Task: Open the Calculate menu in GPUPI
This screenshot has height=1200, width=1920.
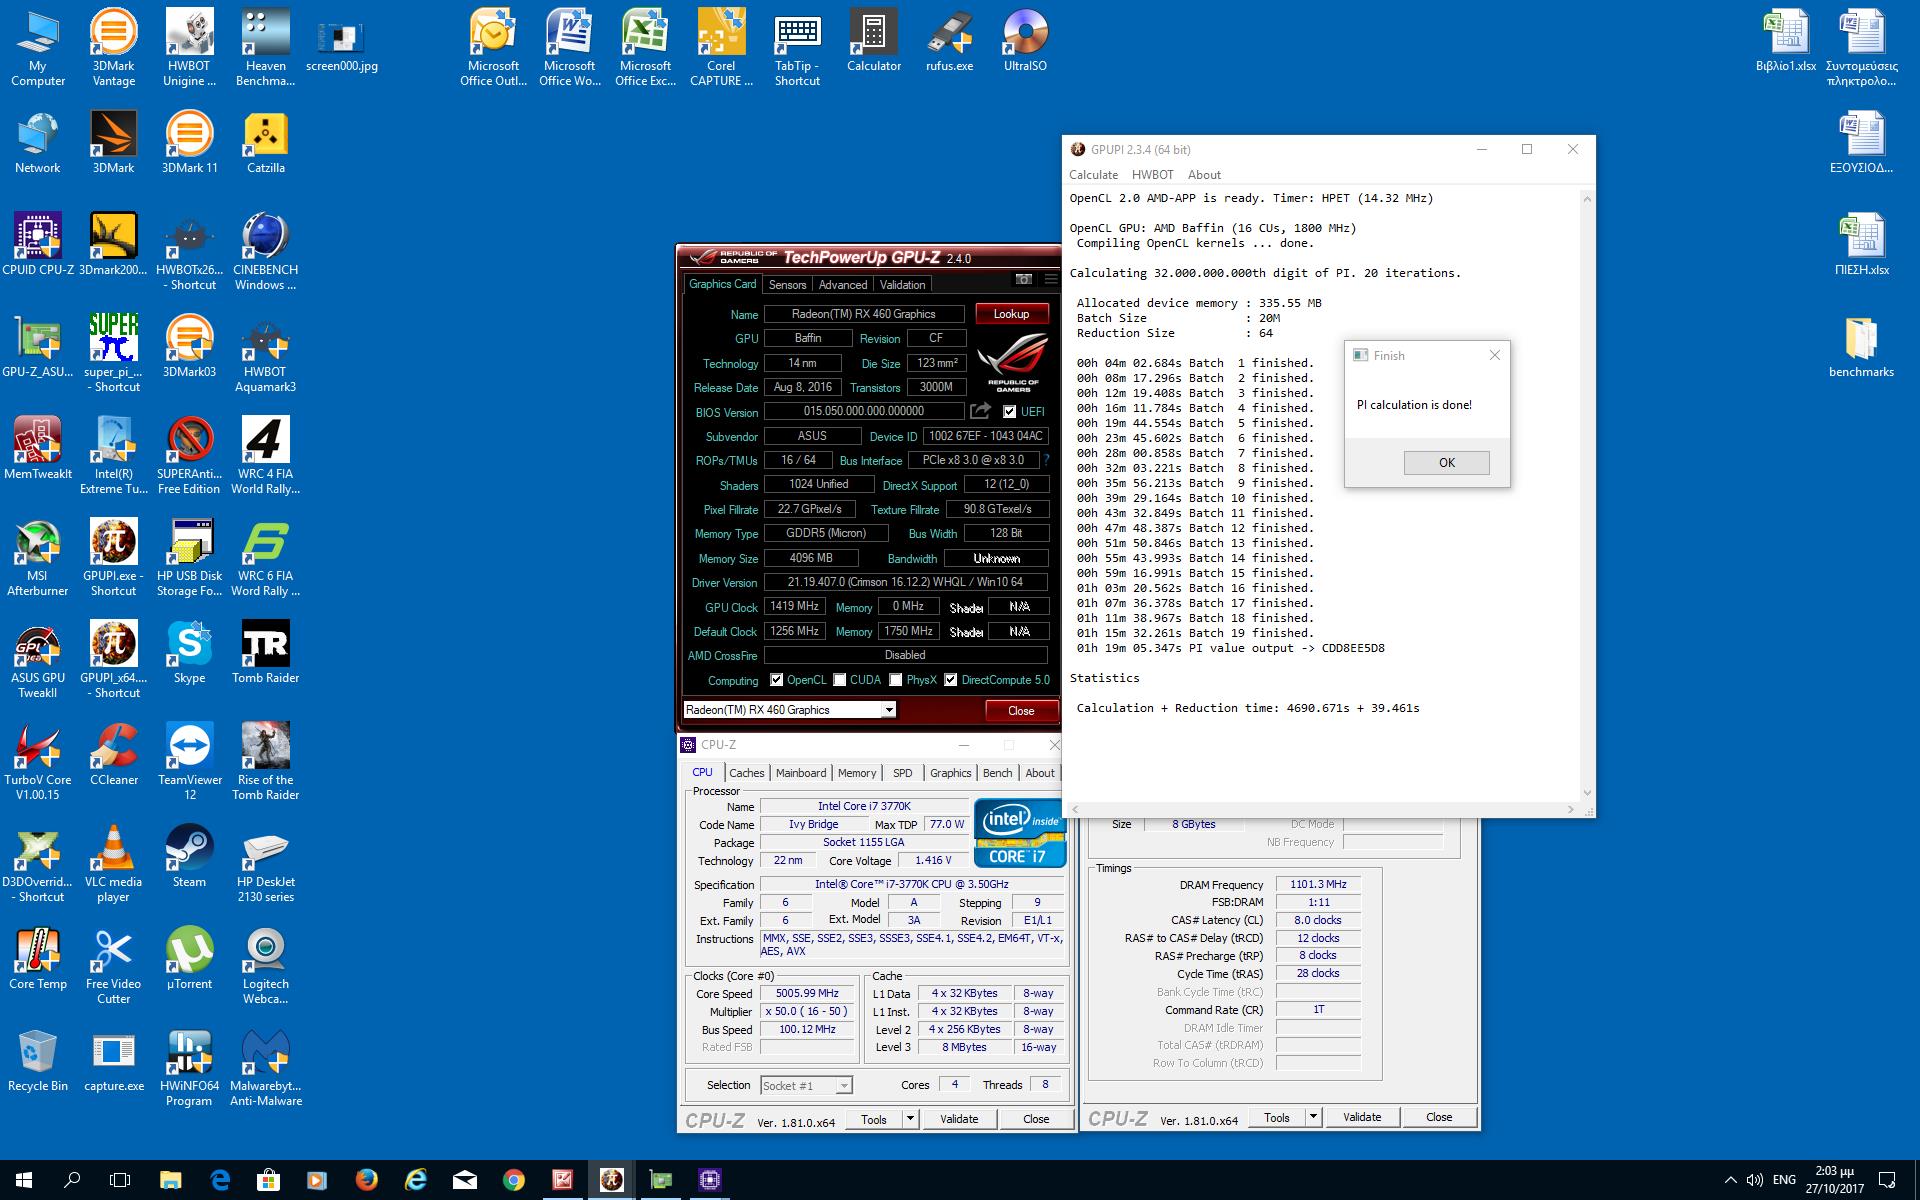Action: pos(1093,175)
